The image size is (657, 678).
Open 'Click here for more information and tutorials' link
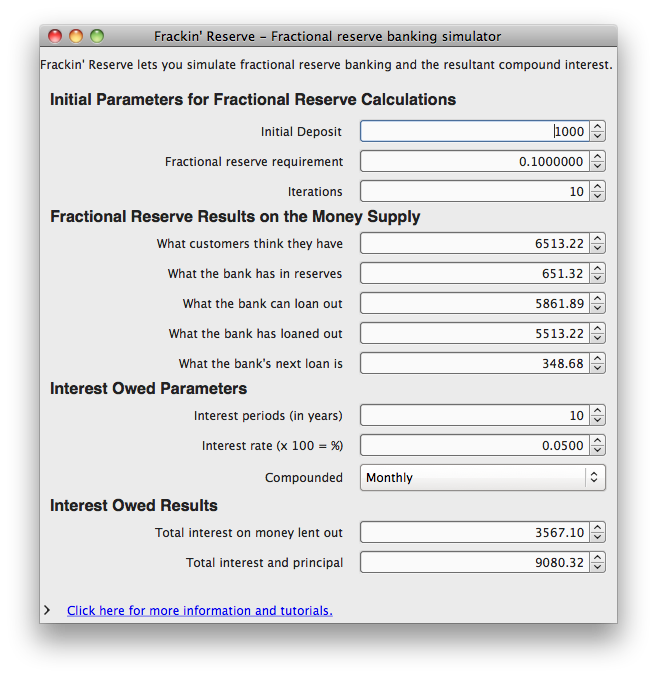(199, 611)
